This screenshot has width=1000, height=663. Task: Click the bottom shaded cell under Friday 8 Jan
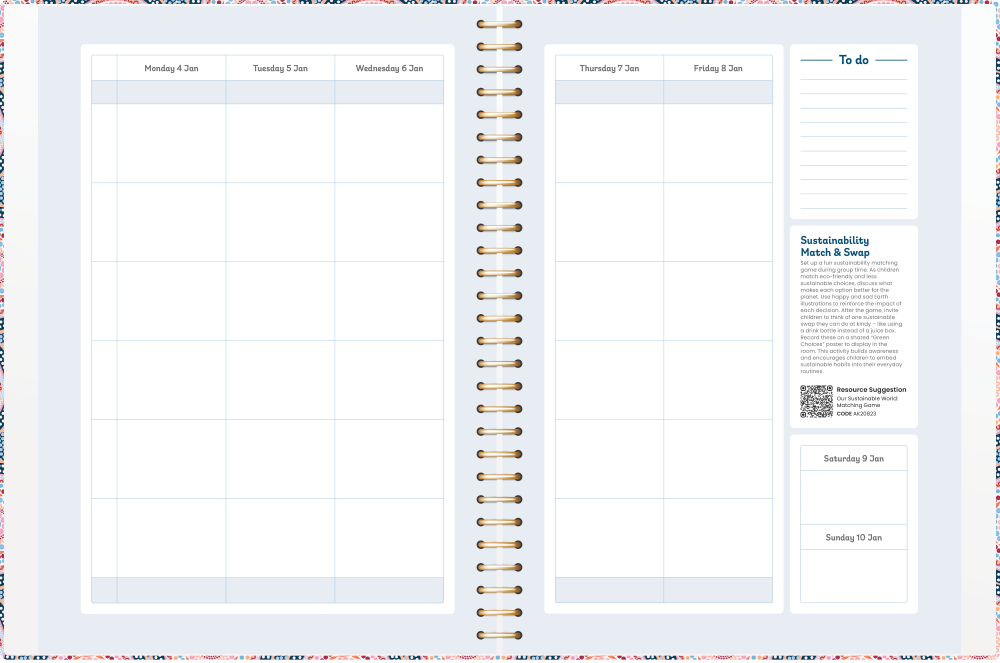[718, 590]
